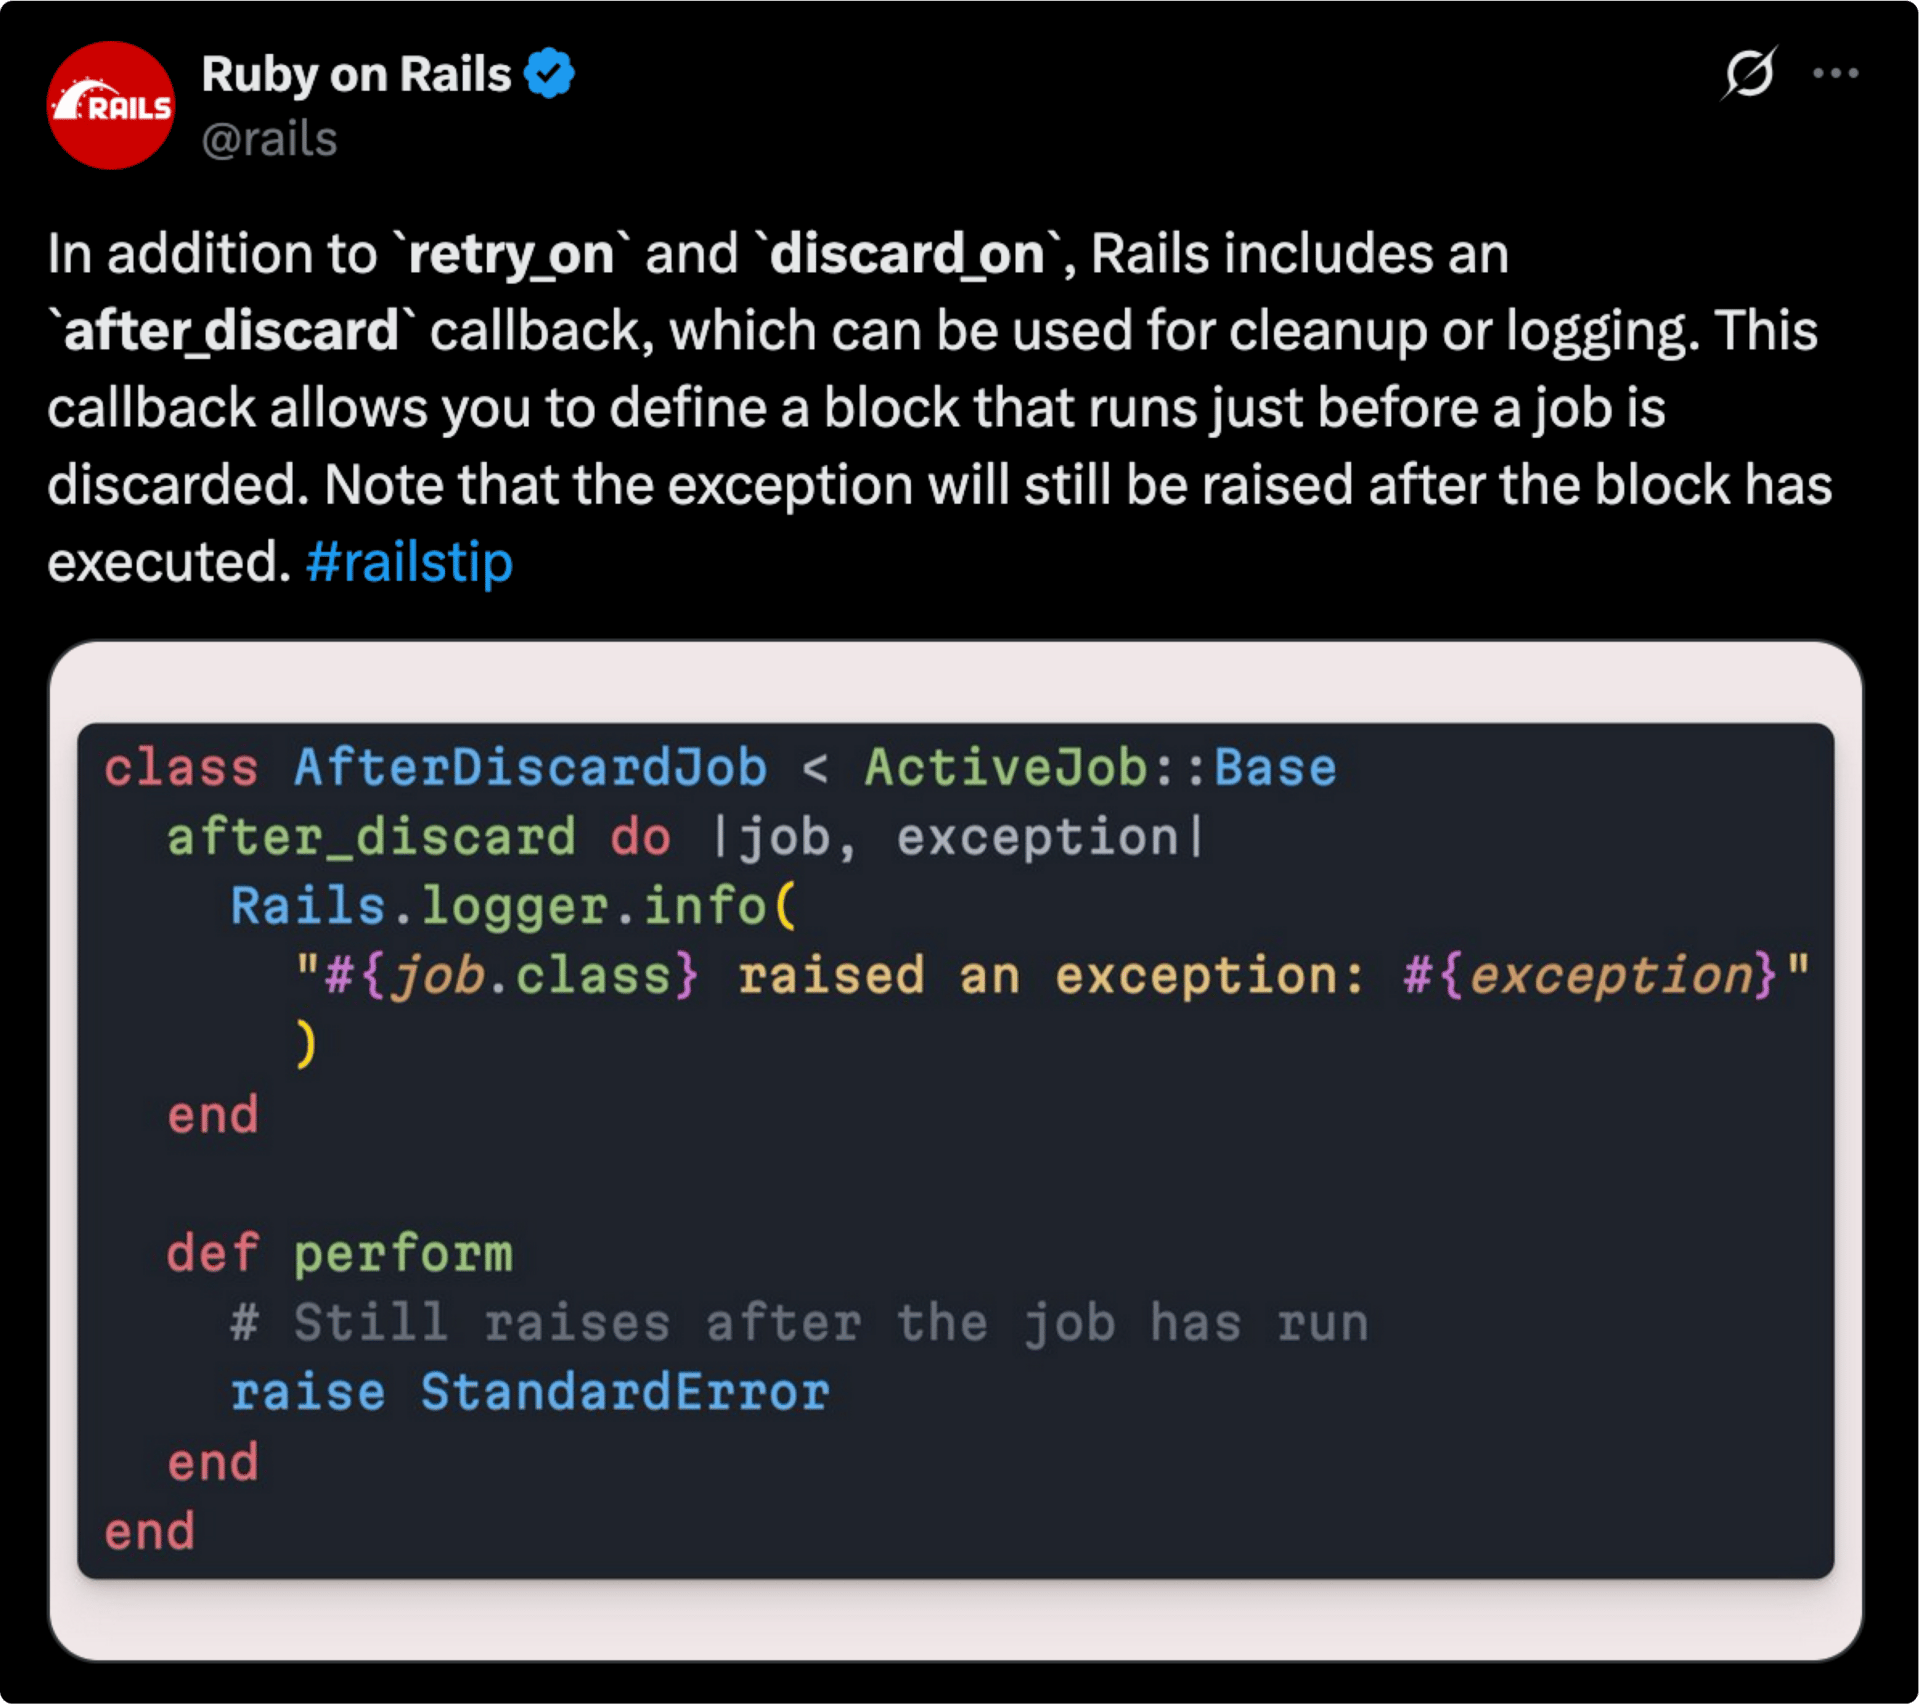Click the pale border of the code image
The width and height of the screenshot is (1920, 1706).
click(960, 1620)
